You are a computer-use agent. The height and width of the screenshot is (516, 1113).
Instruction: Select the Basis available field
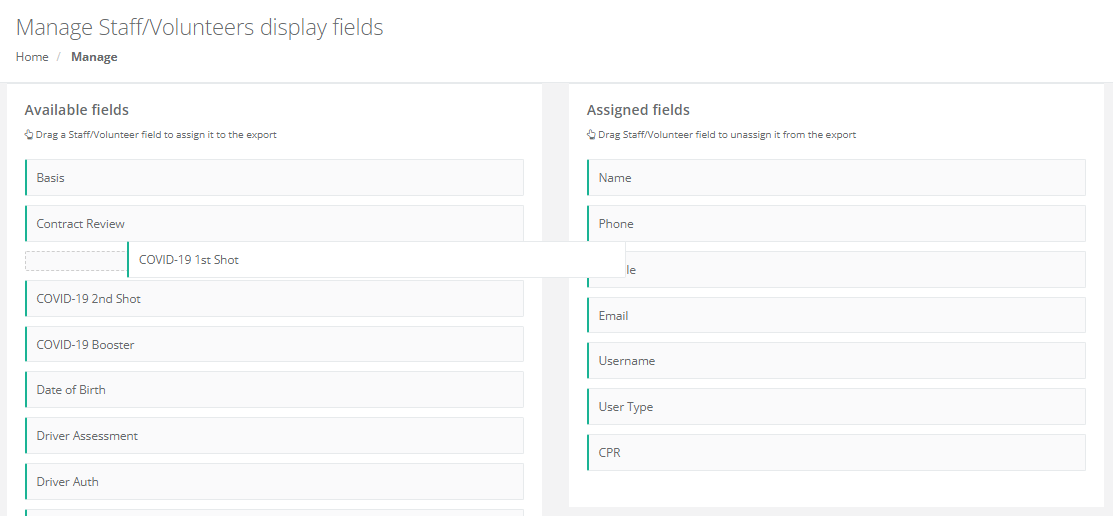274,177
